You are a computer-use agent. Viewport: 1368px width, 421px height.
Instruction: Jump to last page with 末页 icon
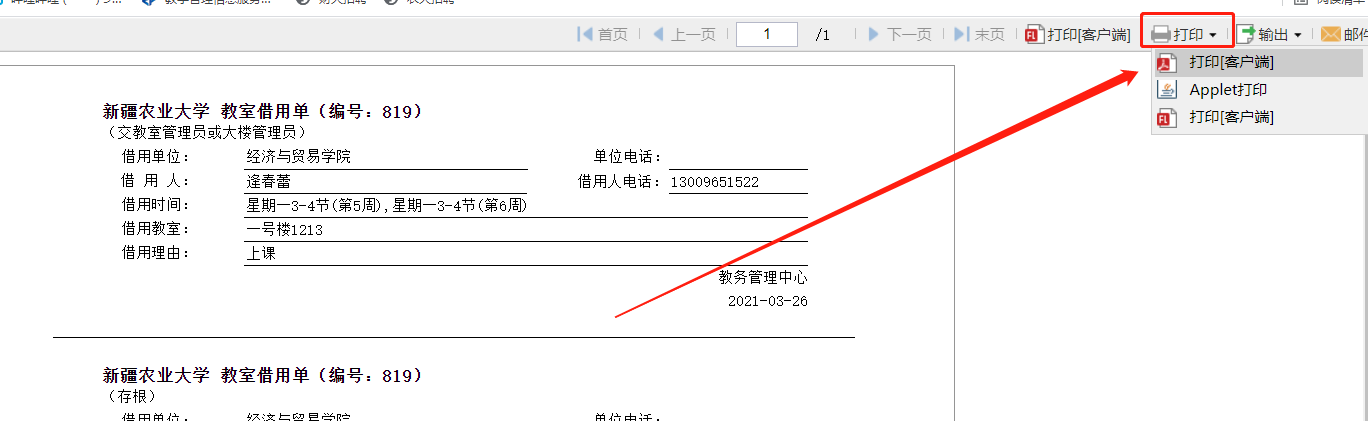pos(962,34)
